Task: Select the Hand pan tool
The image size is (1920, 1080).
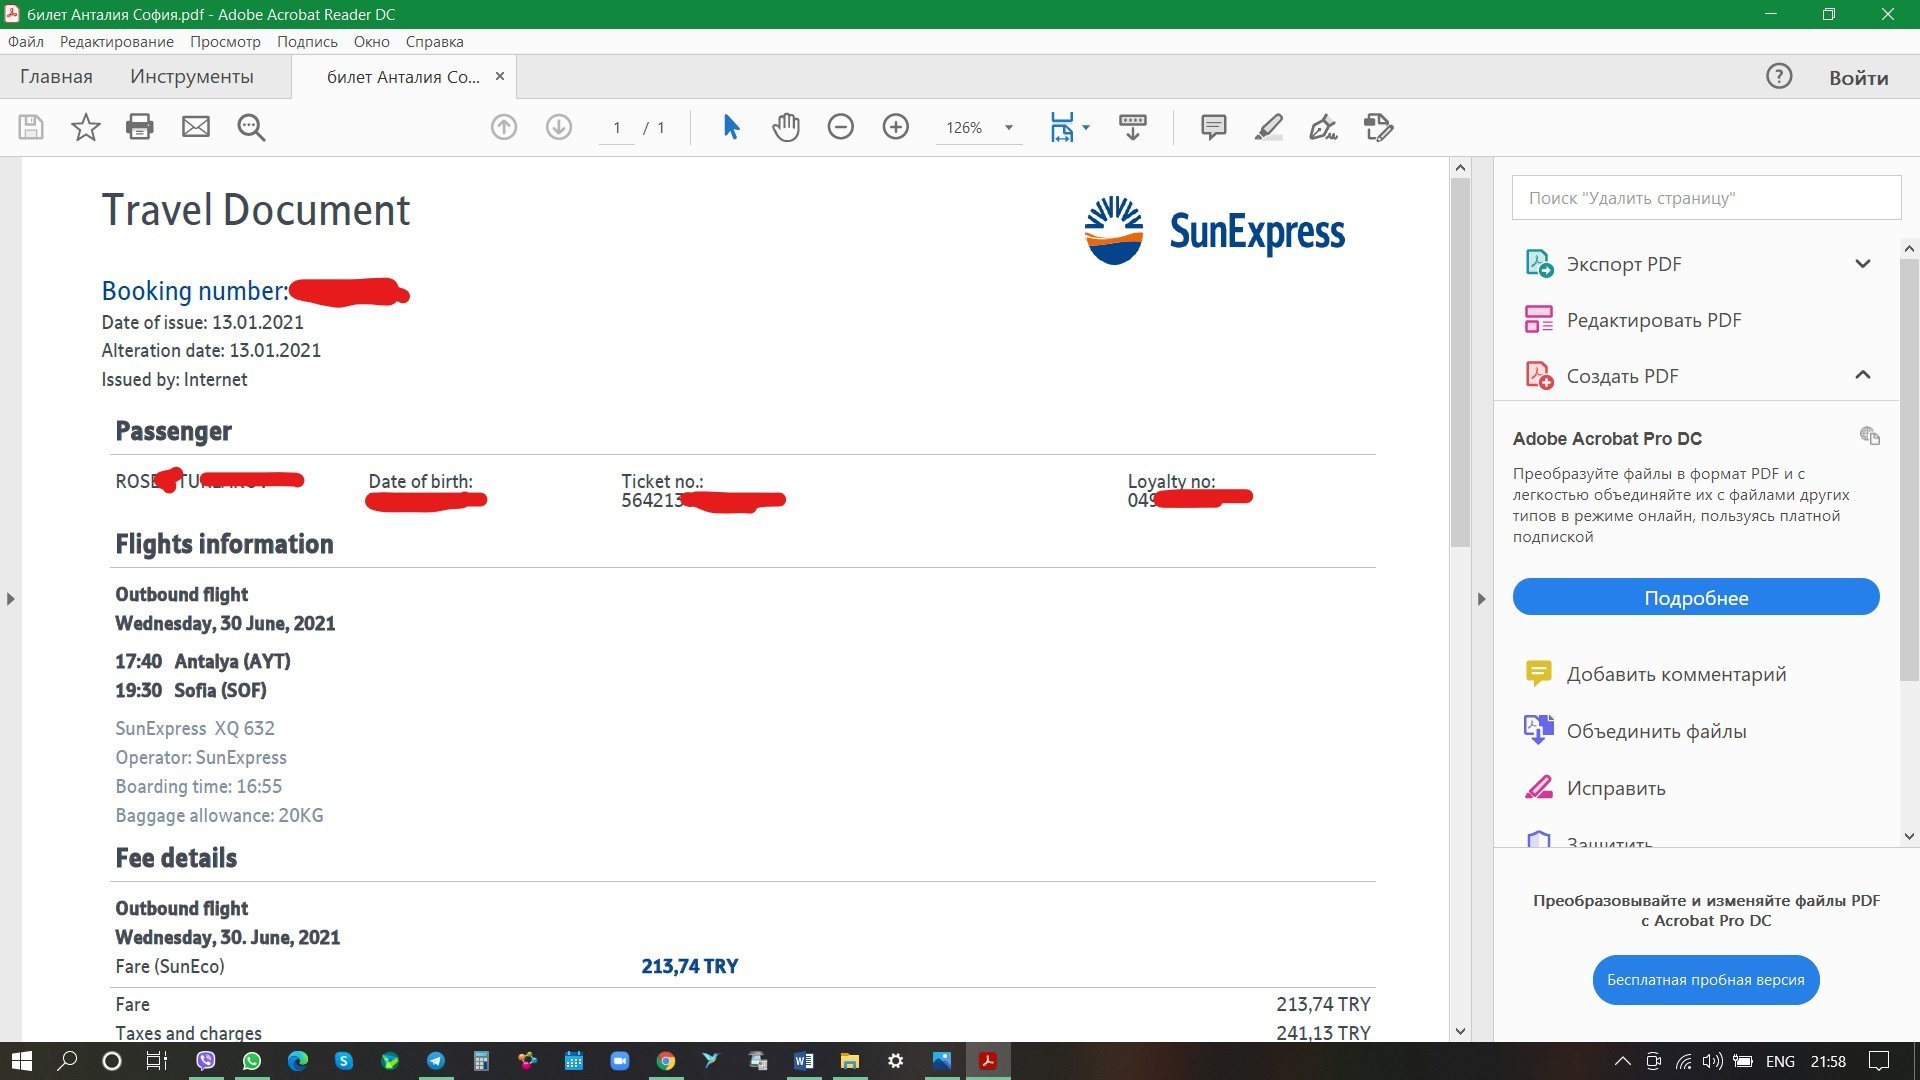Action: point(786,127)
